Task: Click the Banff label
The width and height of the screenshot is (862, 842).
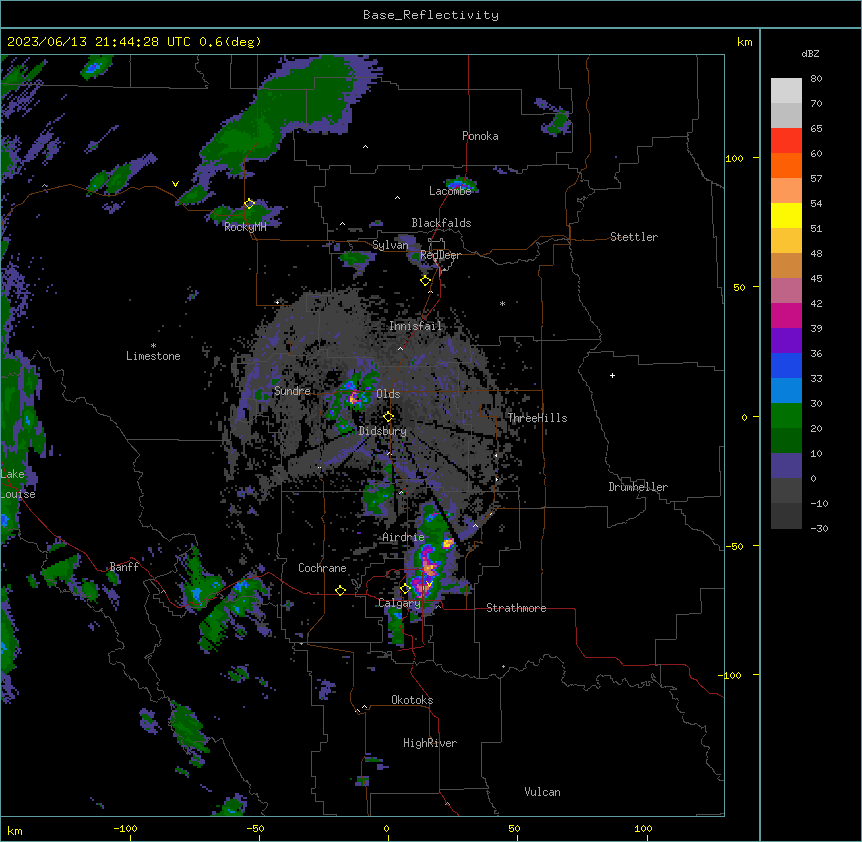Action: coord(124,567)
